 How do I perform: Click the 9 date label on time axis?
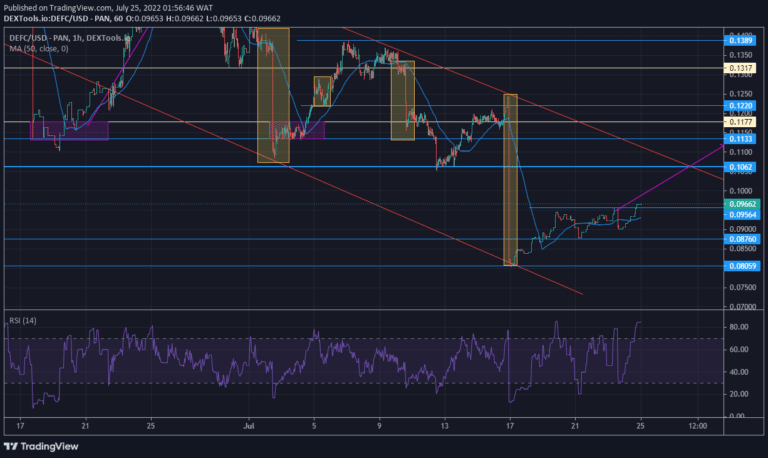(x=379, y=426)
